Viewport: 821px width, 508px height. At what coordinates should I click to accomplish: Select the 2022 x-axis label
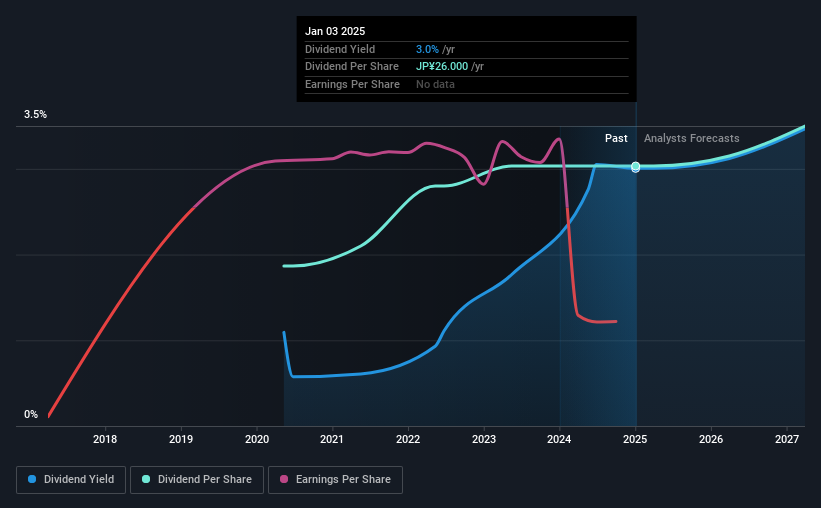point(408,439)
